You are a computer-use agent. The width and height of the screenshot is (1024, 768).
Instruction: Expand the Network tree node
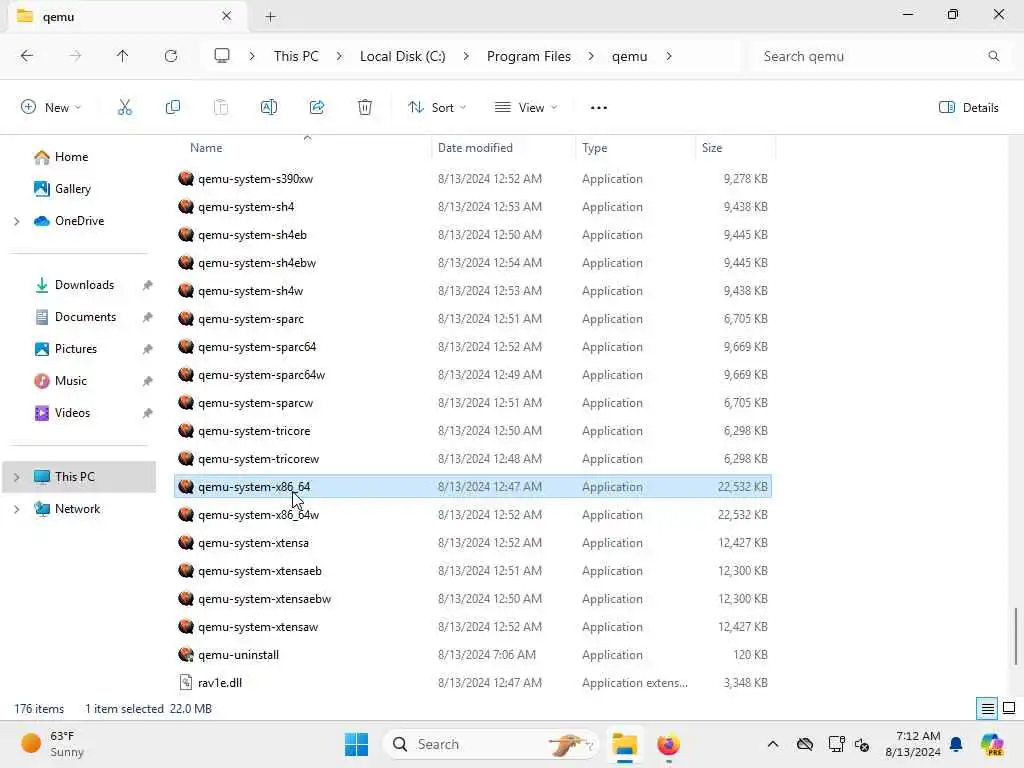point(17,509)
